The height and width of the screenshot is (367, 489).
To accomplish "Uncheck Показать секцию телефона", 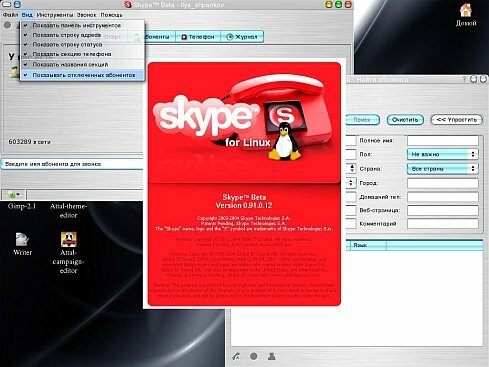I will pyautogui.click(x=83, y=54).
